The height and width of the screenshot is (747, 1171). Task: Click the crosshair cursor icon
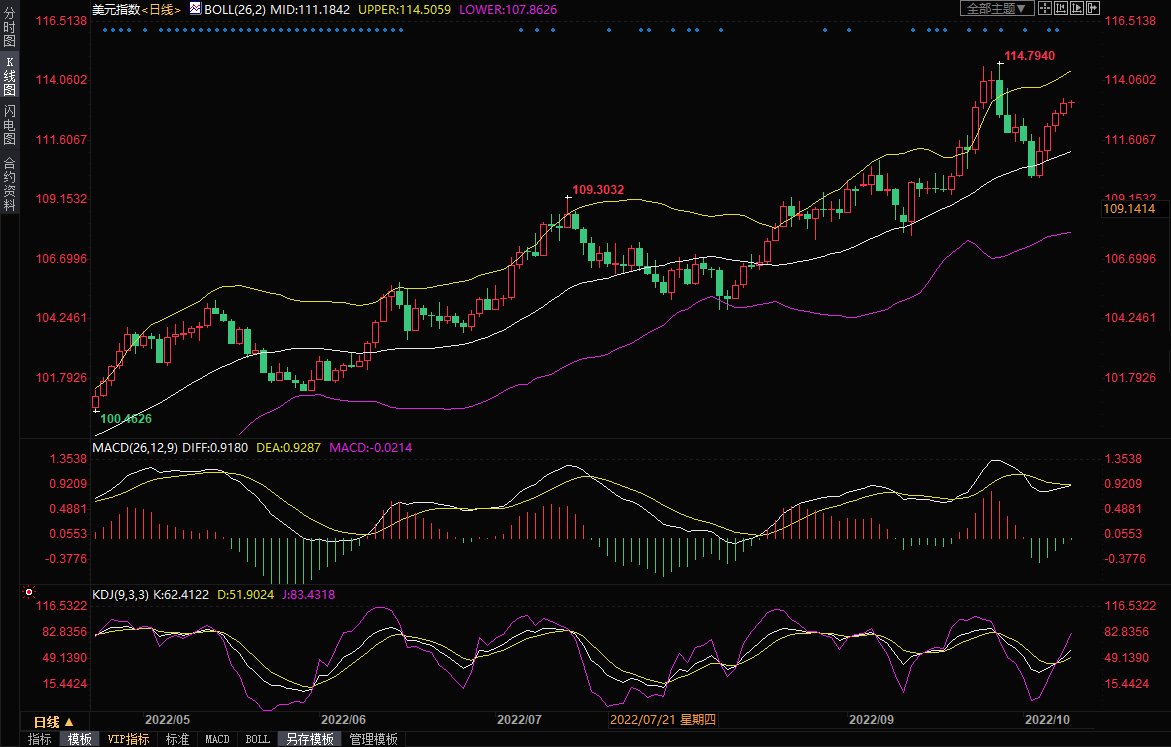point(1045,8)
